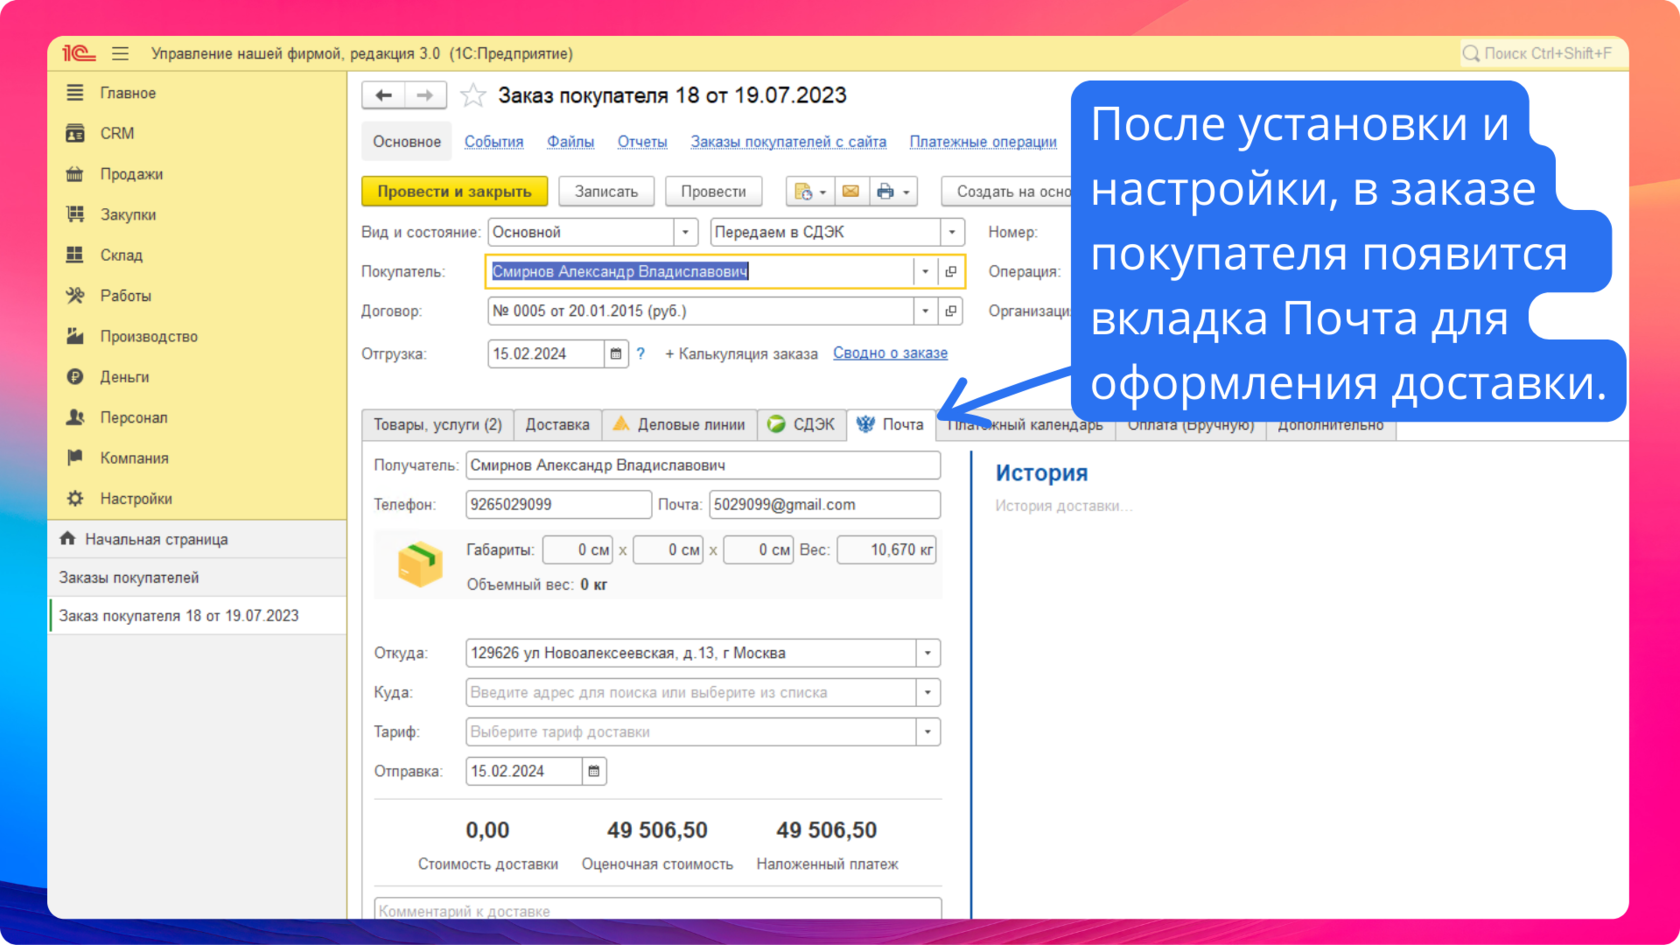1680x945 pixels.
Task: Click the Почта email input field
Action: [x=824, y=505]
